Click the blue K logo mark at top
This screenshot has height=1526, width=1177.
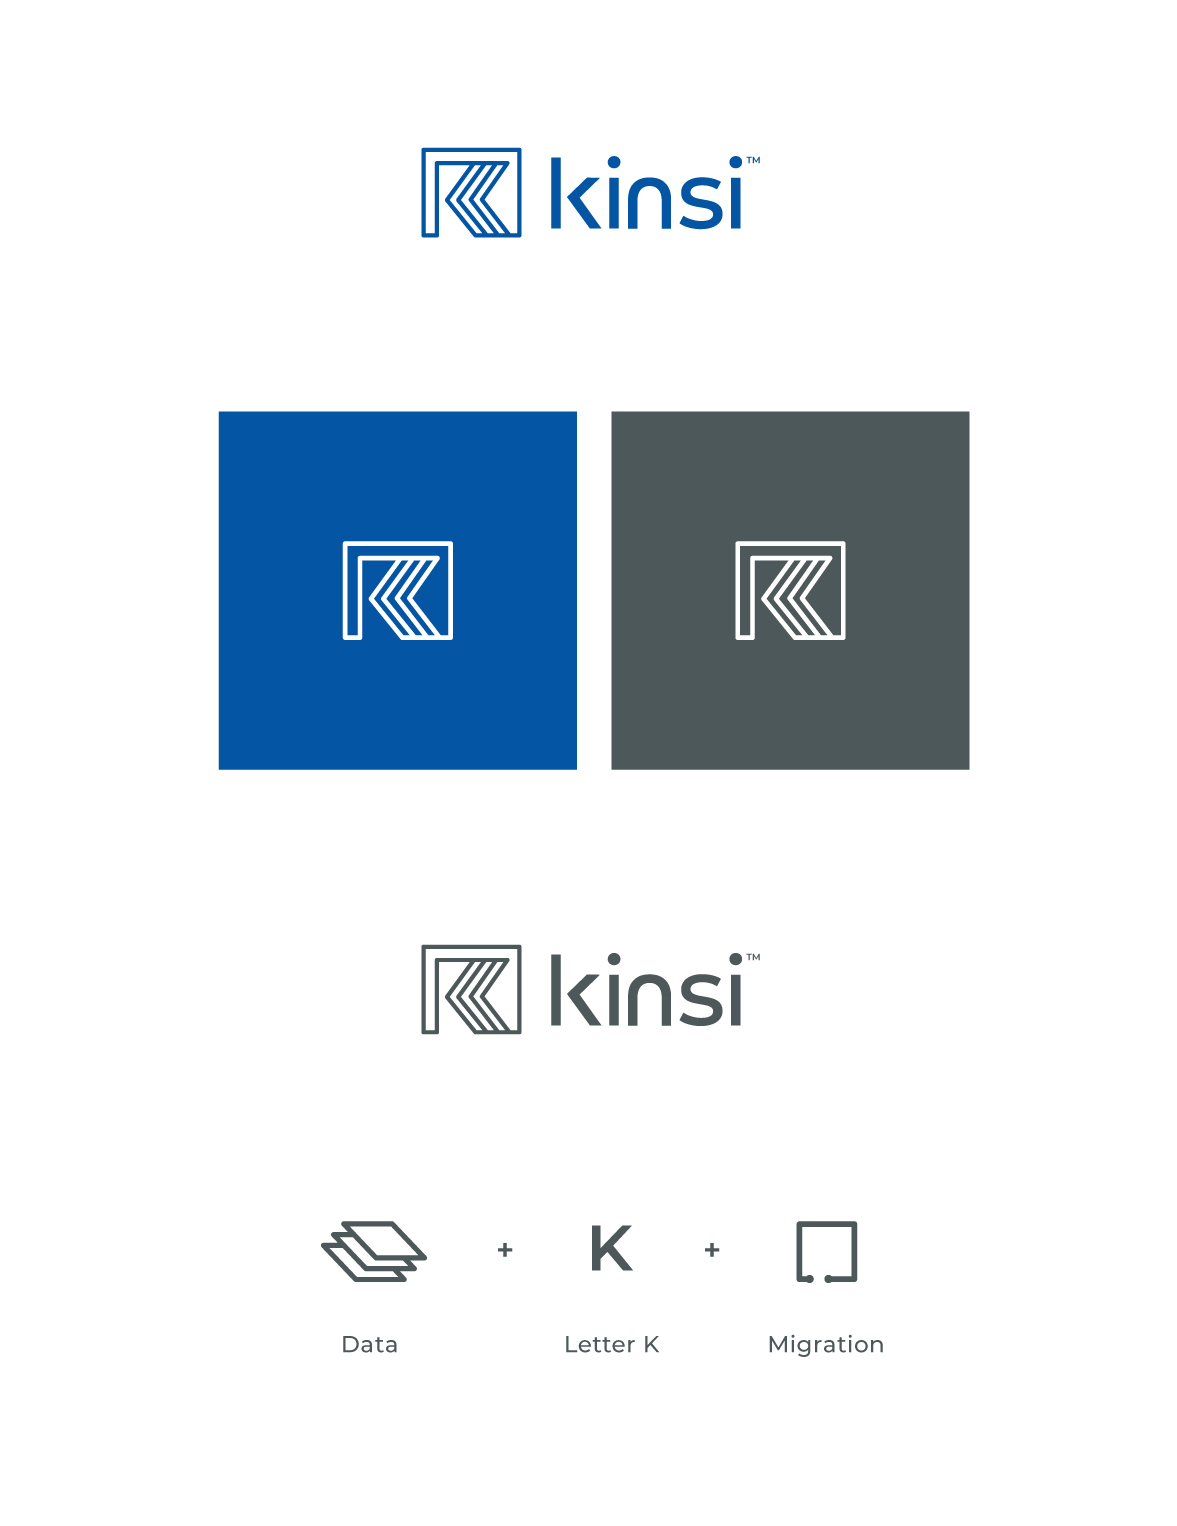(x=471, y=193)
